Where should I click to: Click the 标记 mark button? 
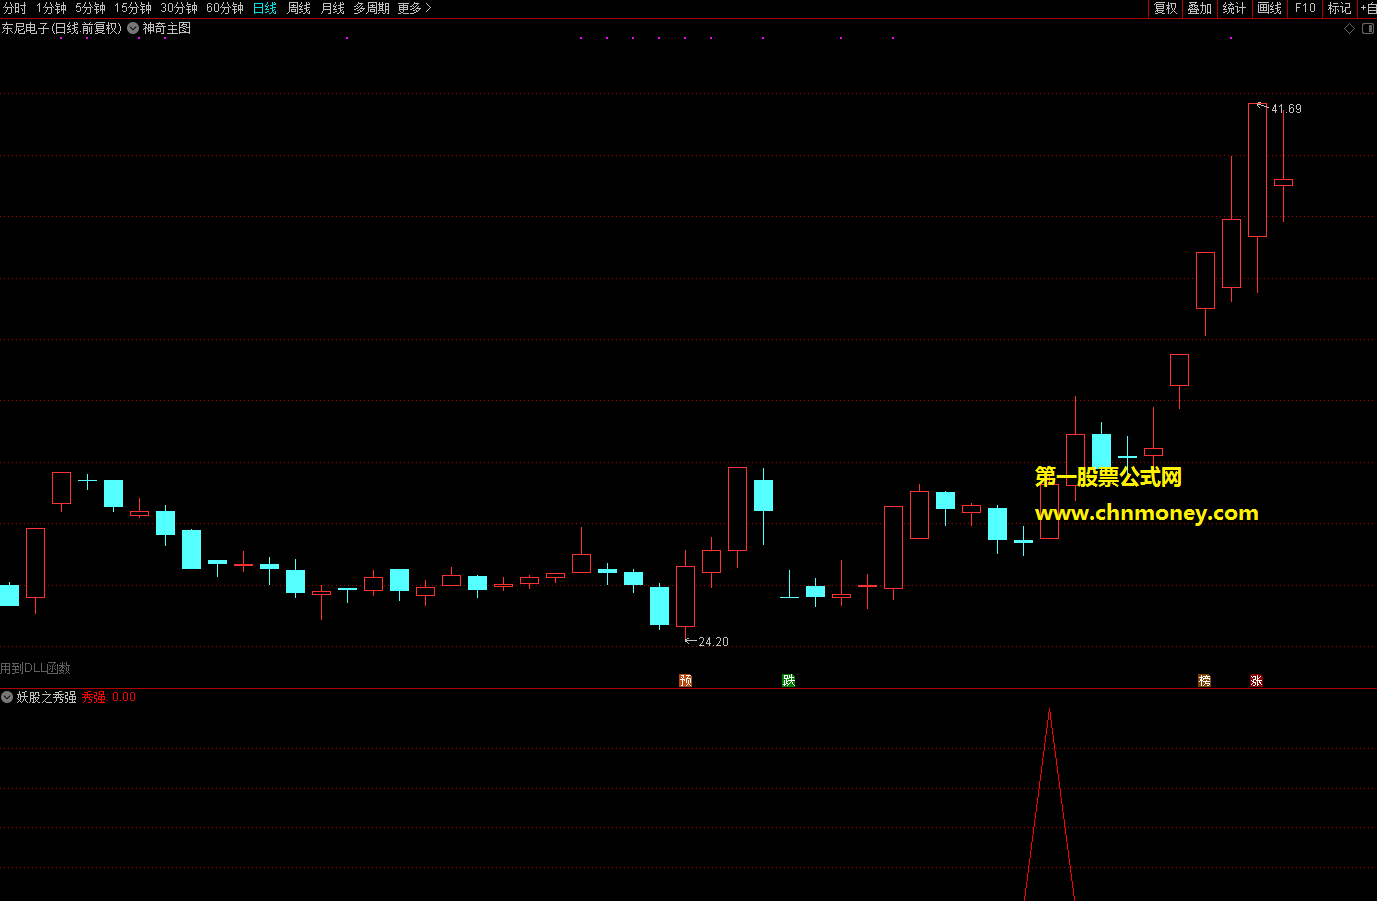[1339, 8]
